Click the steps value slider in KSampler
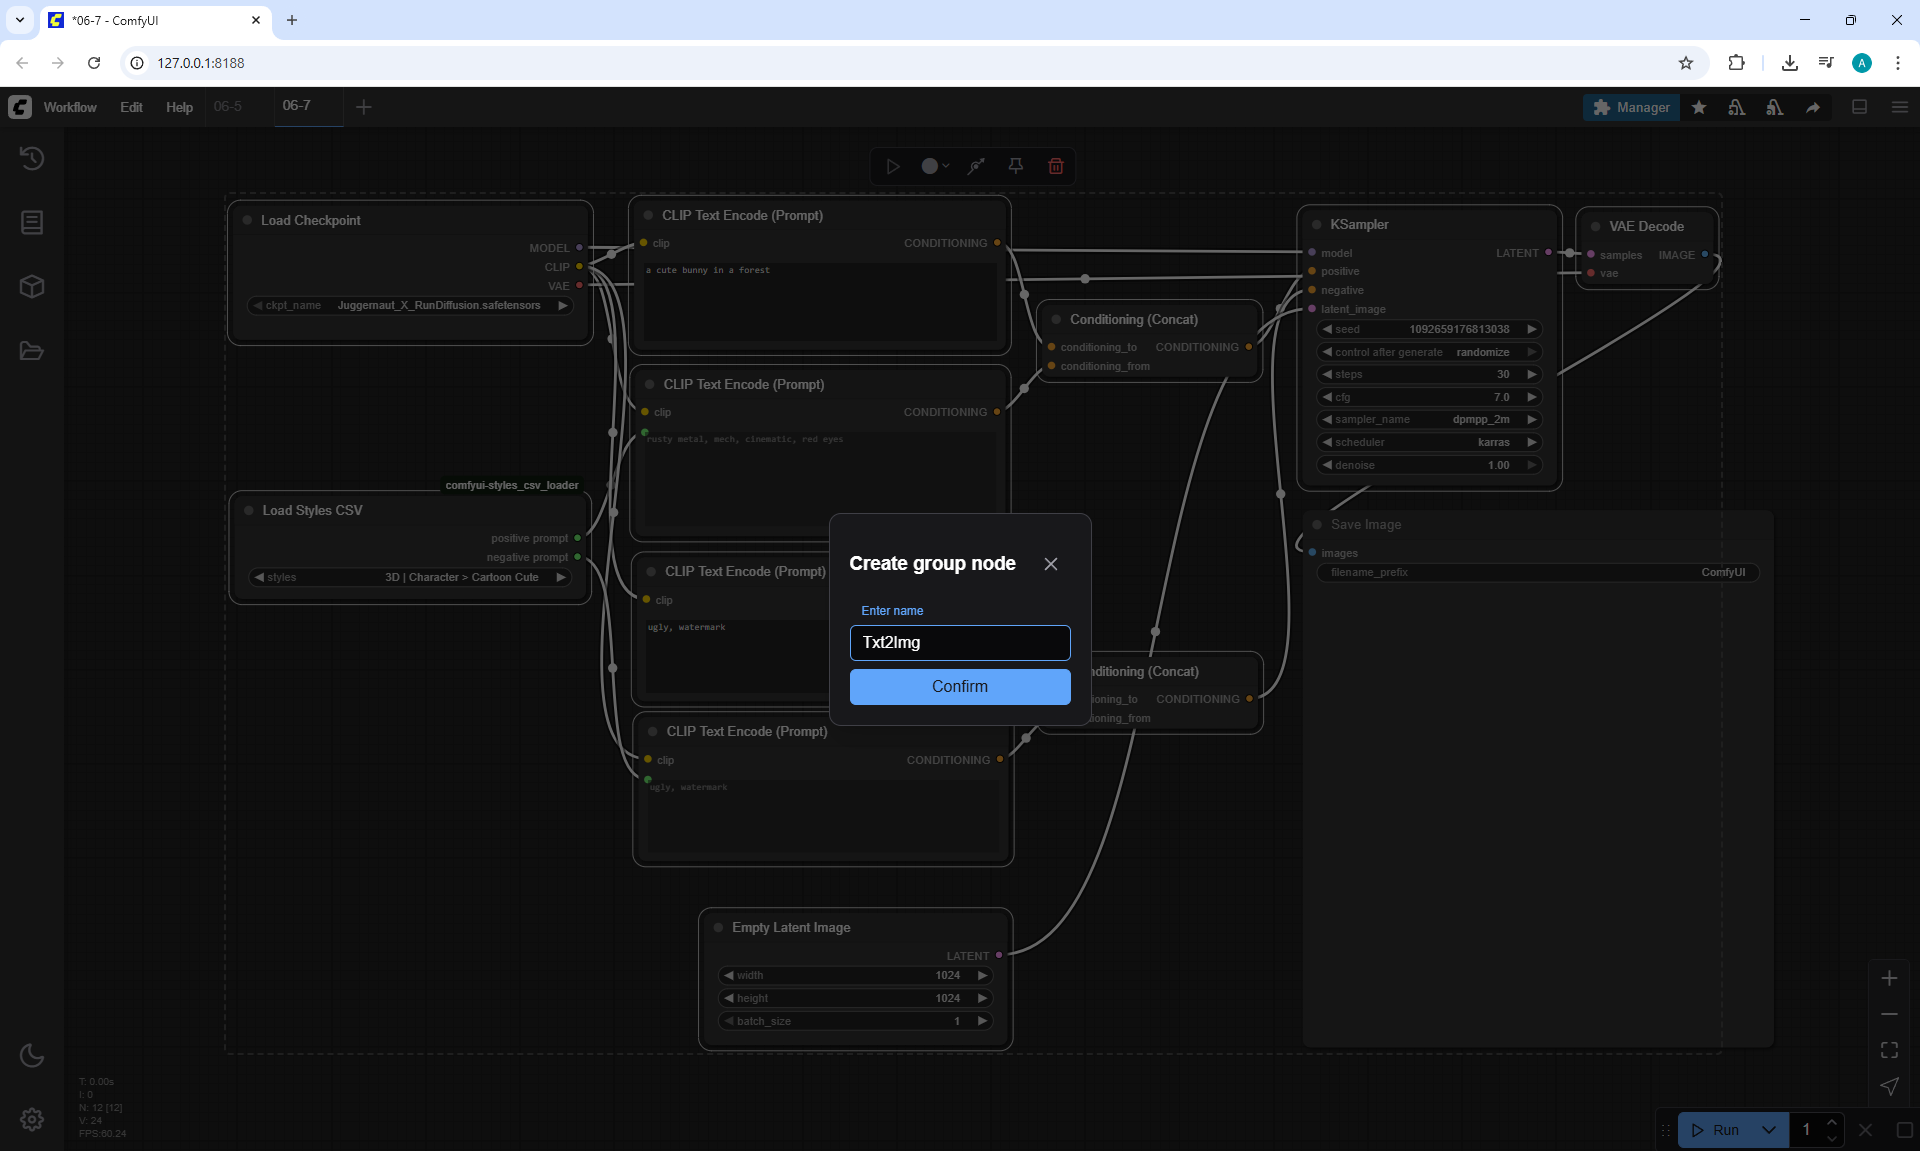Image resolution: width=1920 pixels, height=1151 pixels. point(1429,374)
